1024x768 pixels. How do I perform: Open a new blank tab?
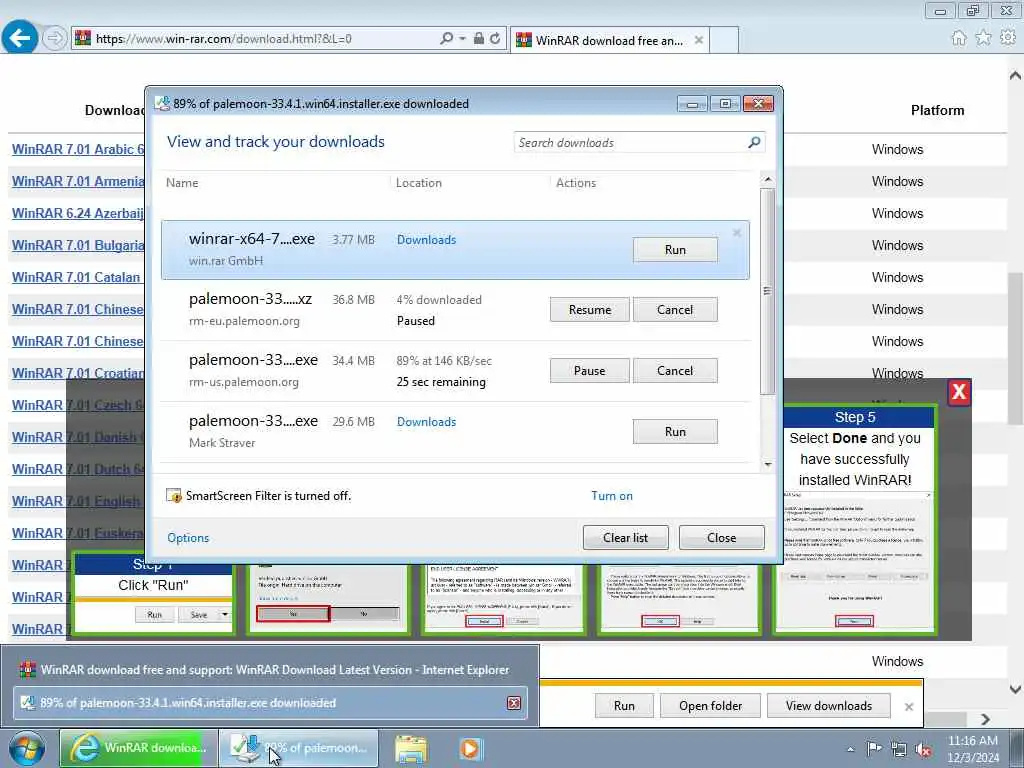click(x=724, y=40)
